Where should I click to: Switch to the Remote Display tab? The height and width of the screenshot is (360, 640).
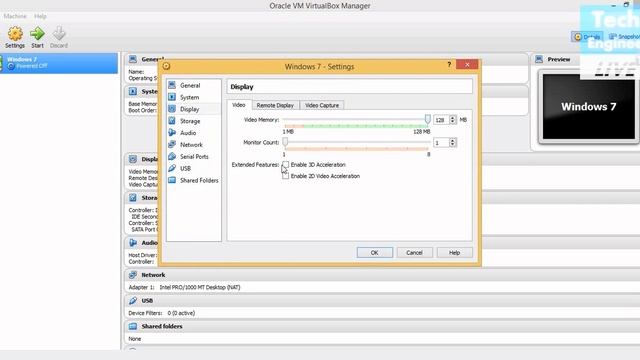point(275,105)
